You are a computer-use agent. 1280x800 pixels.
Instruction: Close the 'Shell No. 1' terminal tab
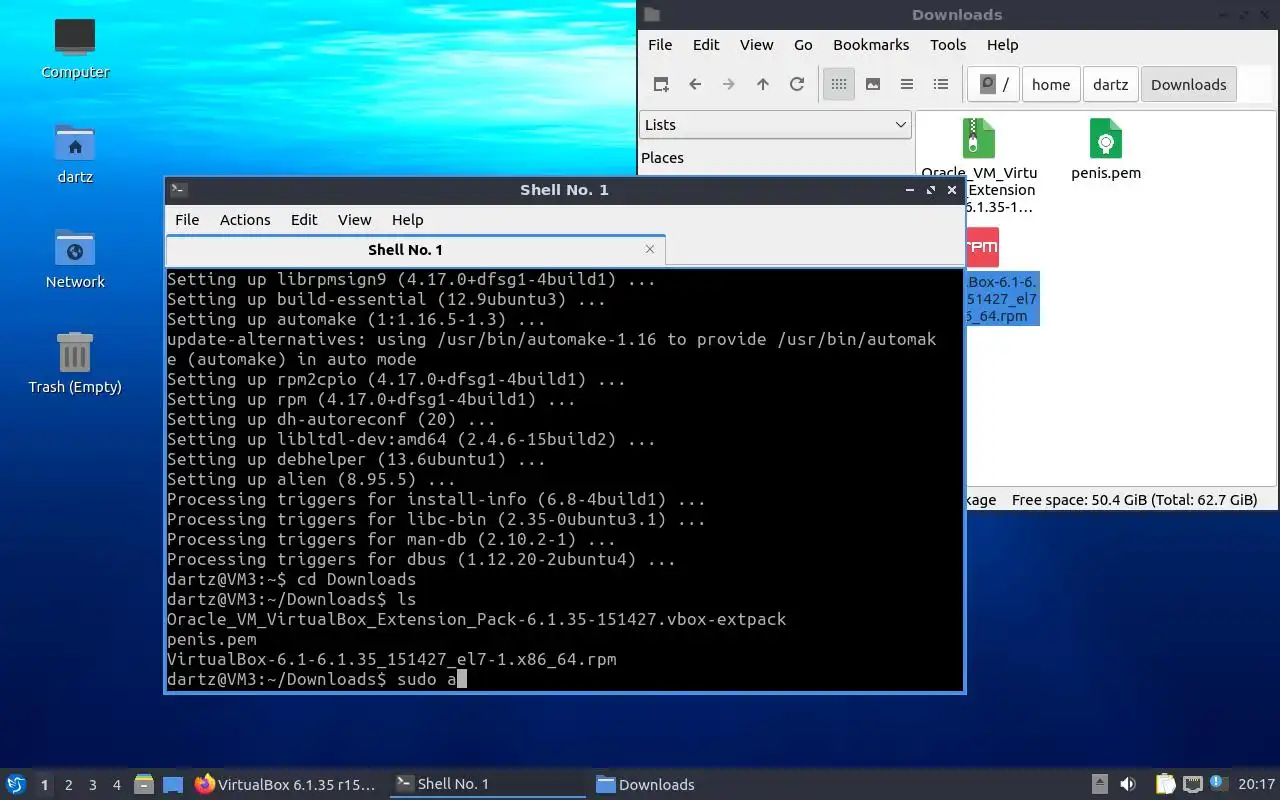coord(650,249)
